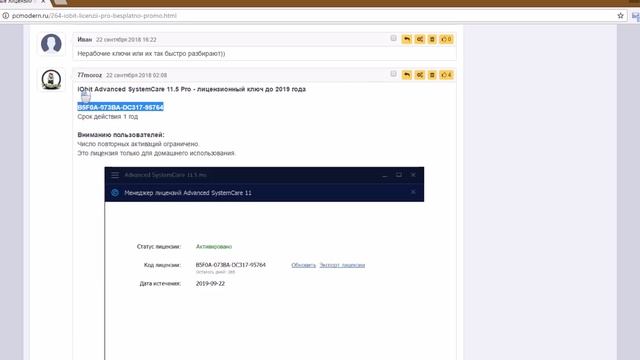Close the 'Менеджер лицензий' bar with its X

coord(413,192)
